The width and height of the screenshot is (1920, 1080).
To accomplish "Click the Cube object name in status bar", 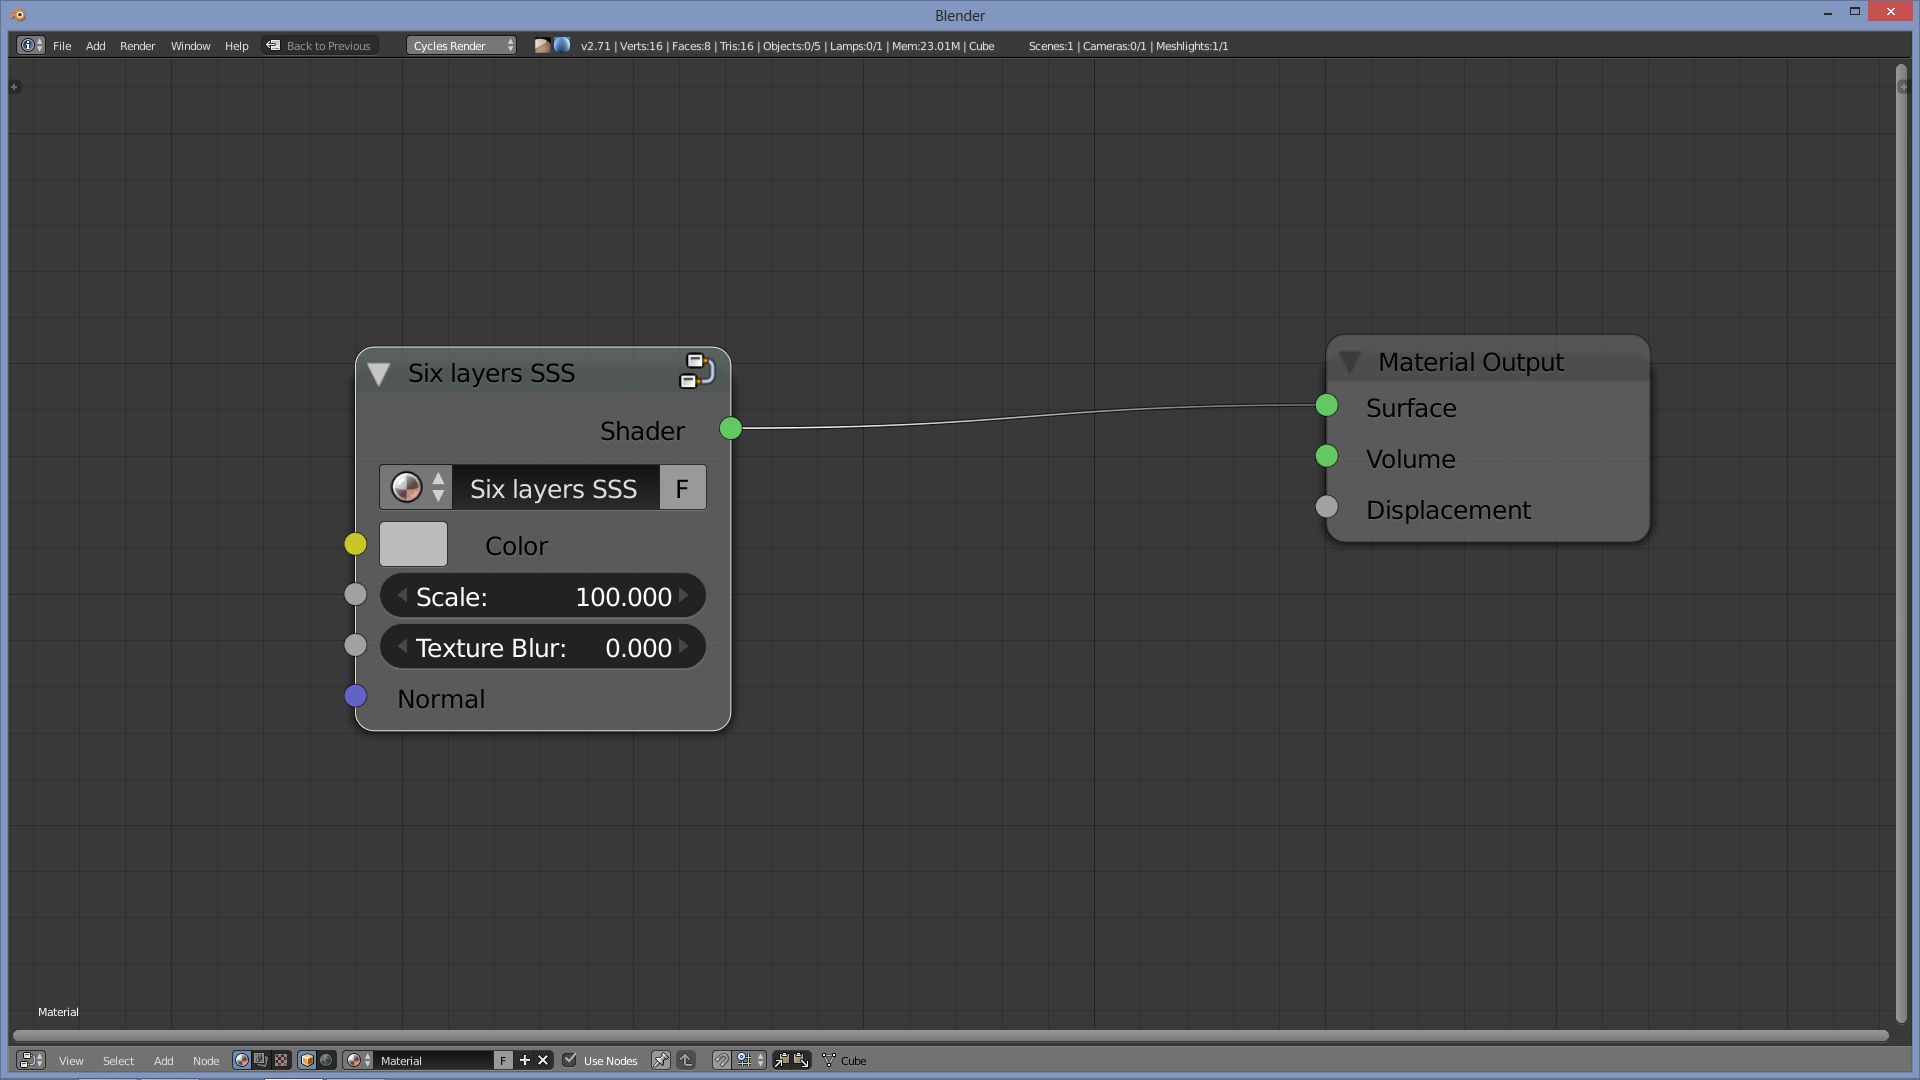I will click(x=982, y=46).
